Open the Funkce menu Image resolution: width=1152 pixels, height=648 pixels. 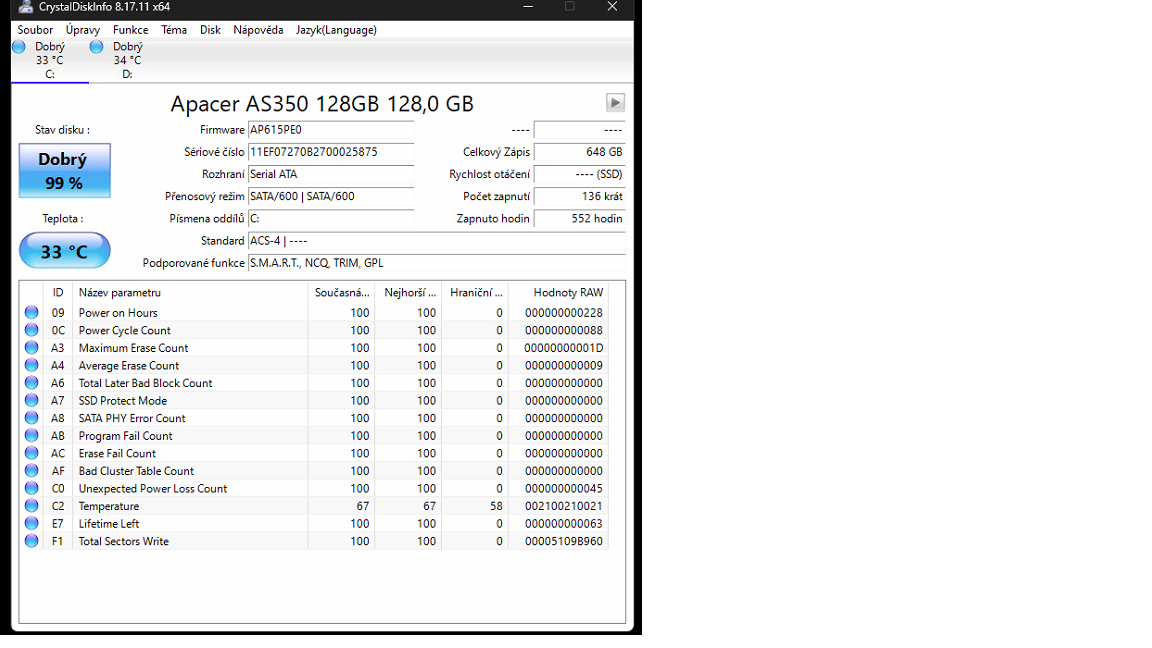[131, 30]
